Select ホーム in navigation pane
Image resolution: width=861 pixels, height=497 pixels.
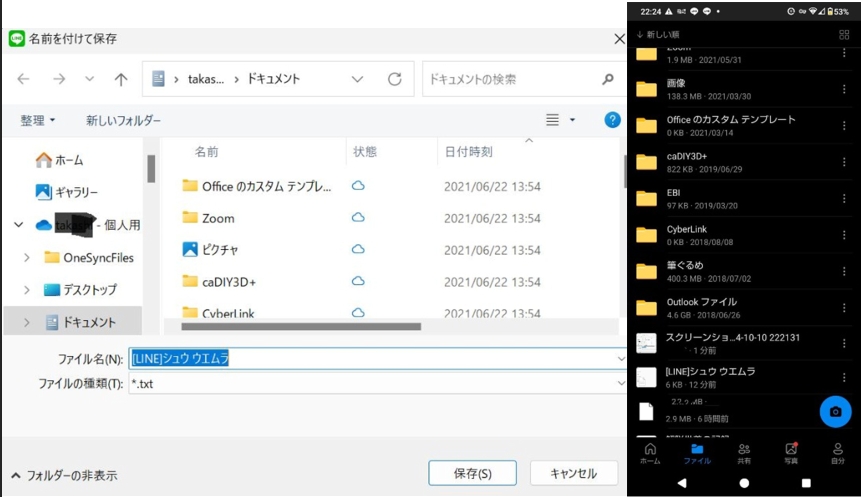59,160
